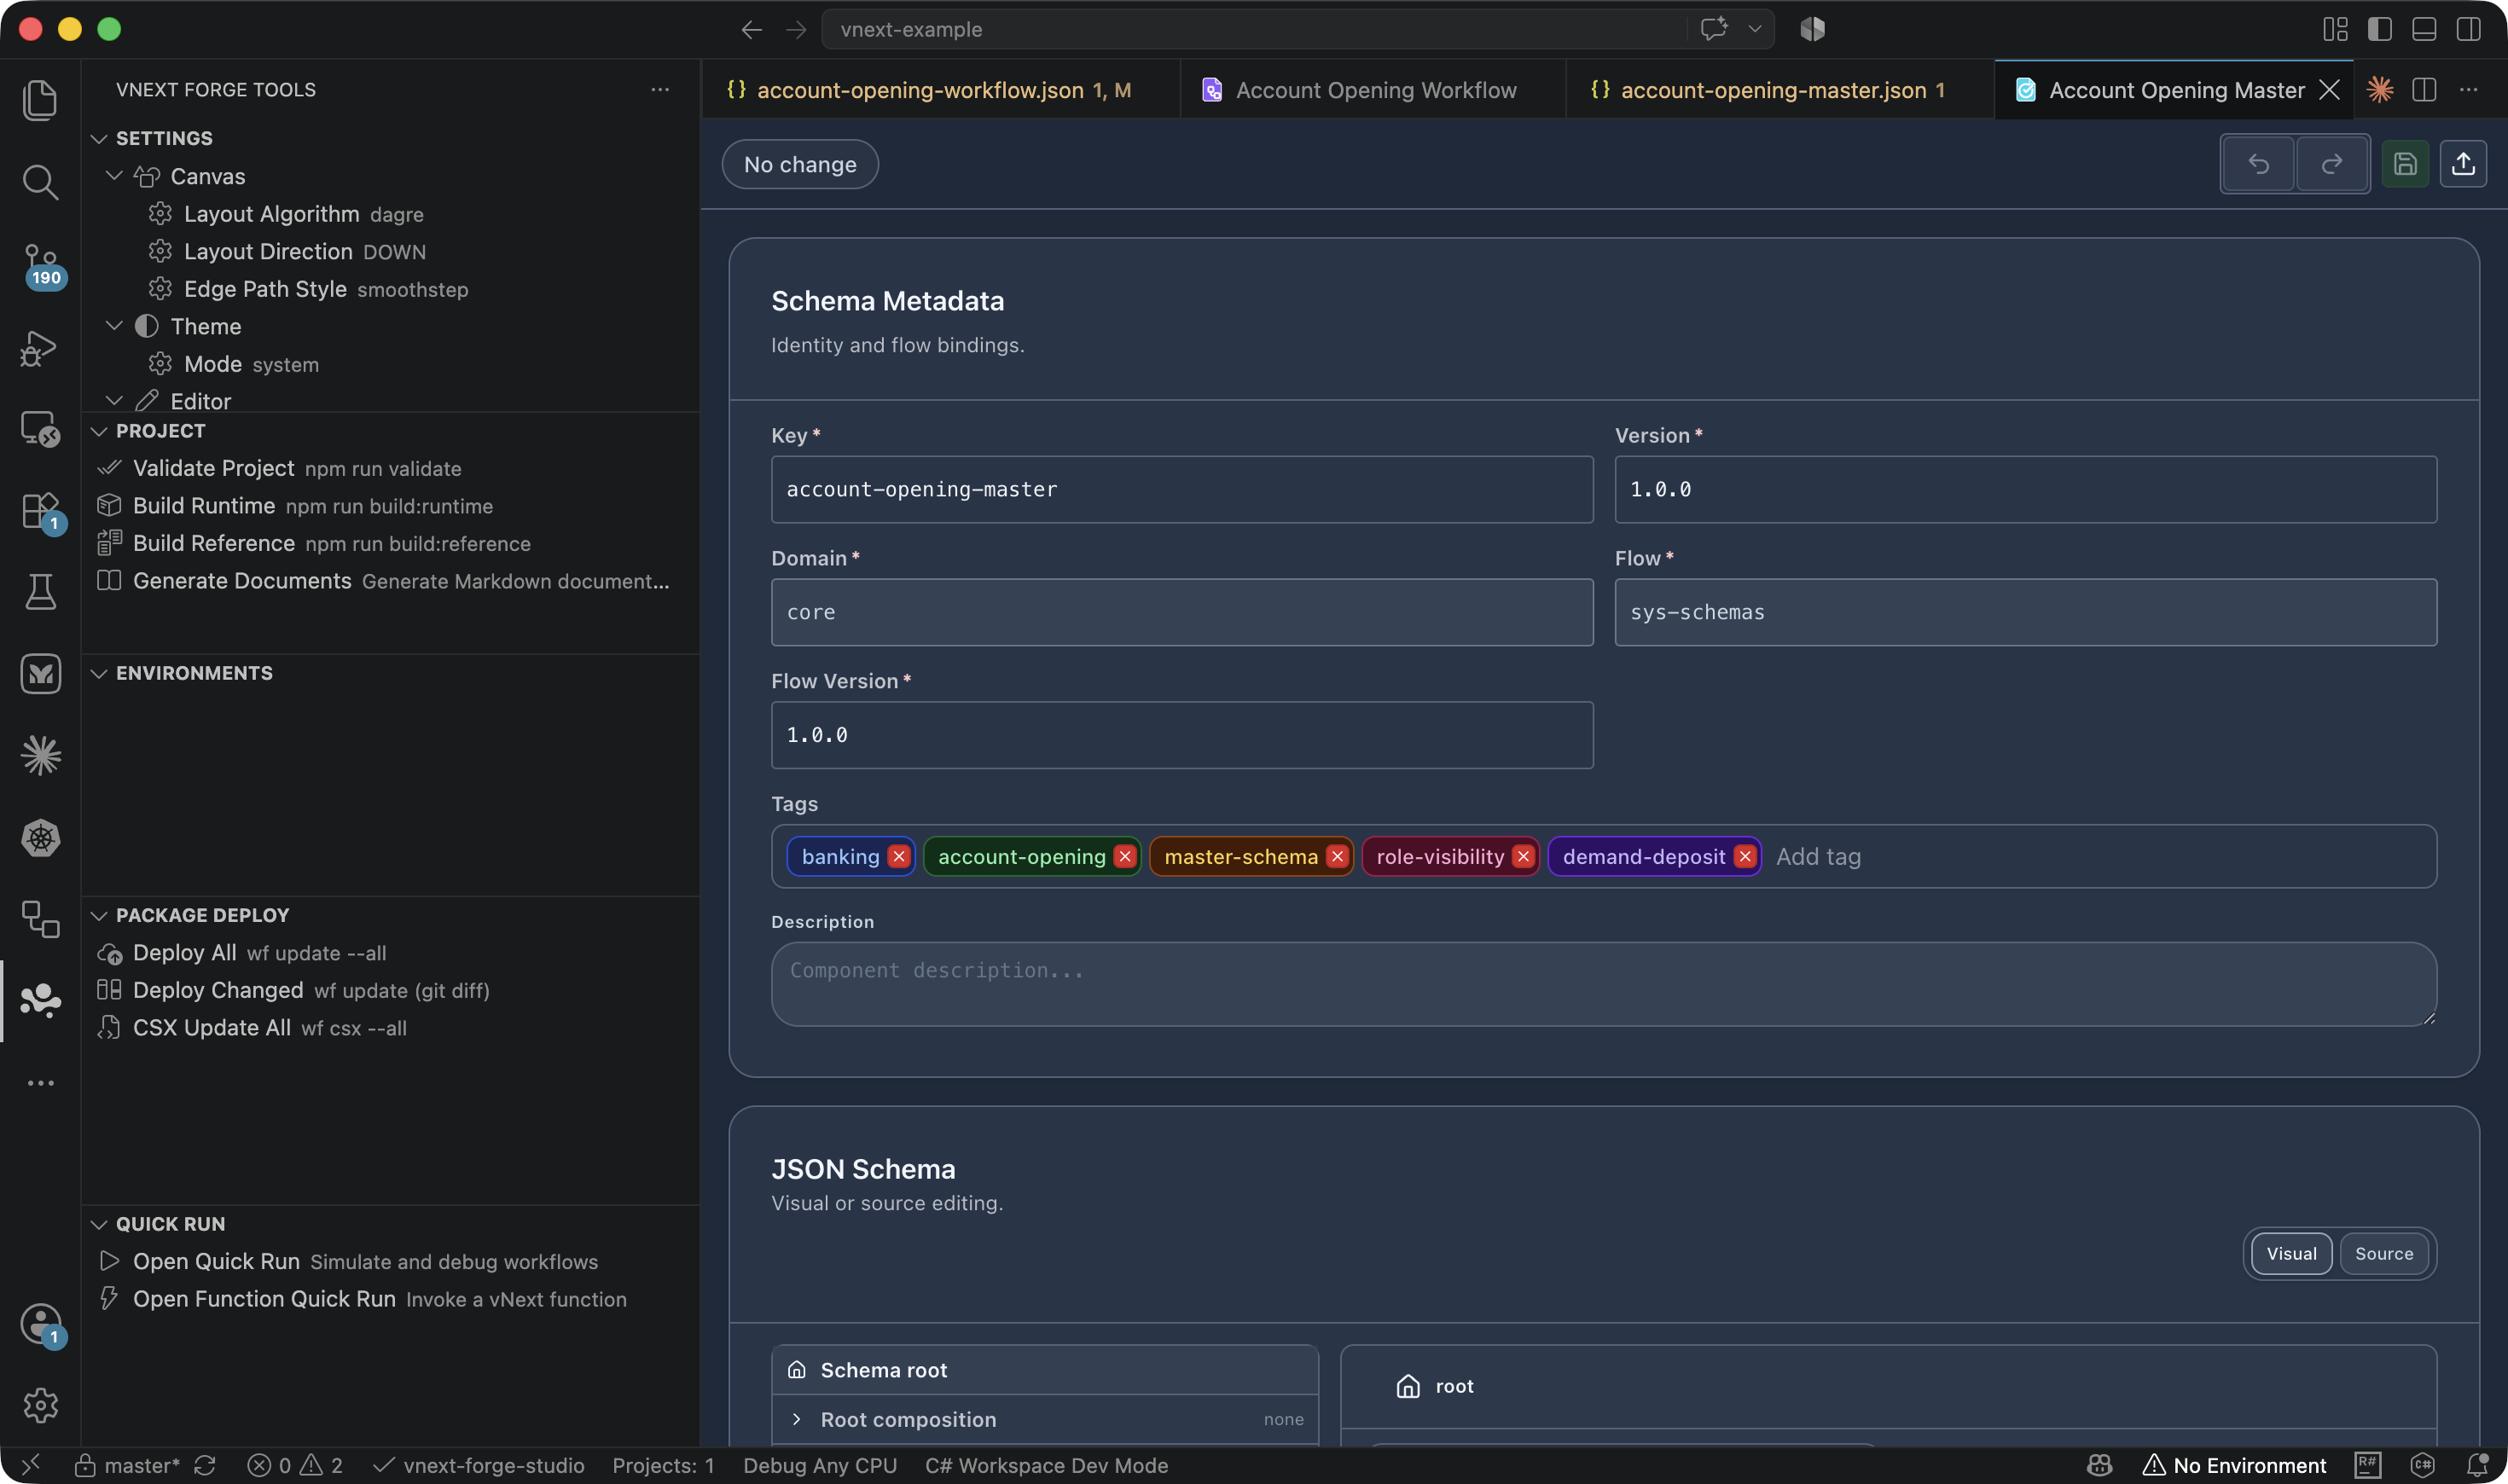Click the Accounts icon in activity bar
Screen dimensions: 2508x1484
point(40,1324)
